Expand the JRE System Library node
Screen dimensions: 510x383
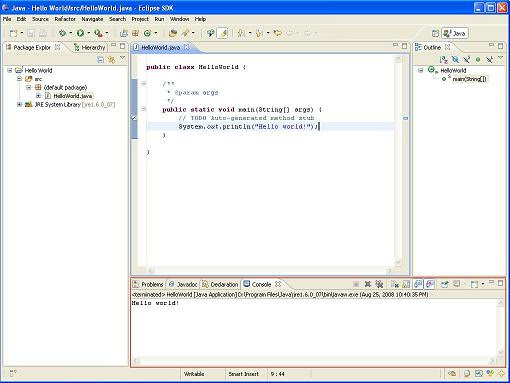click(20, 105)
